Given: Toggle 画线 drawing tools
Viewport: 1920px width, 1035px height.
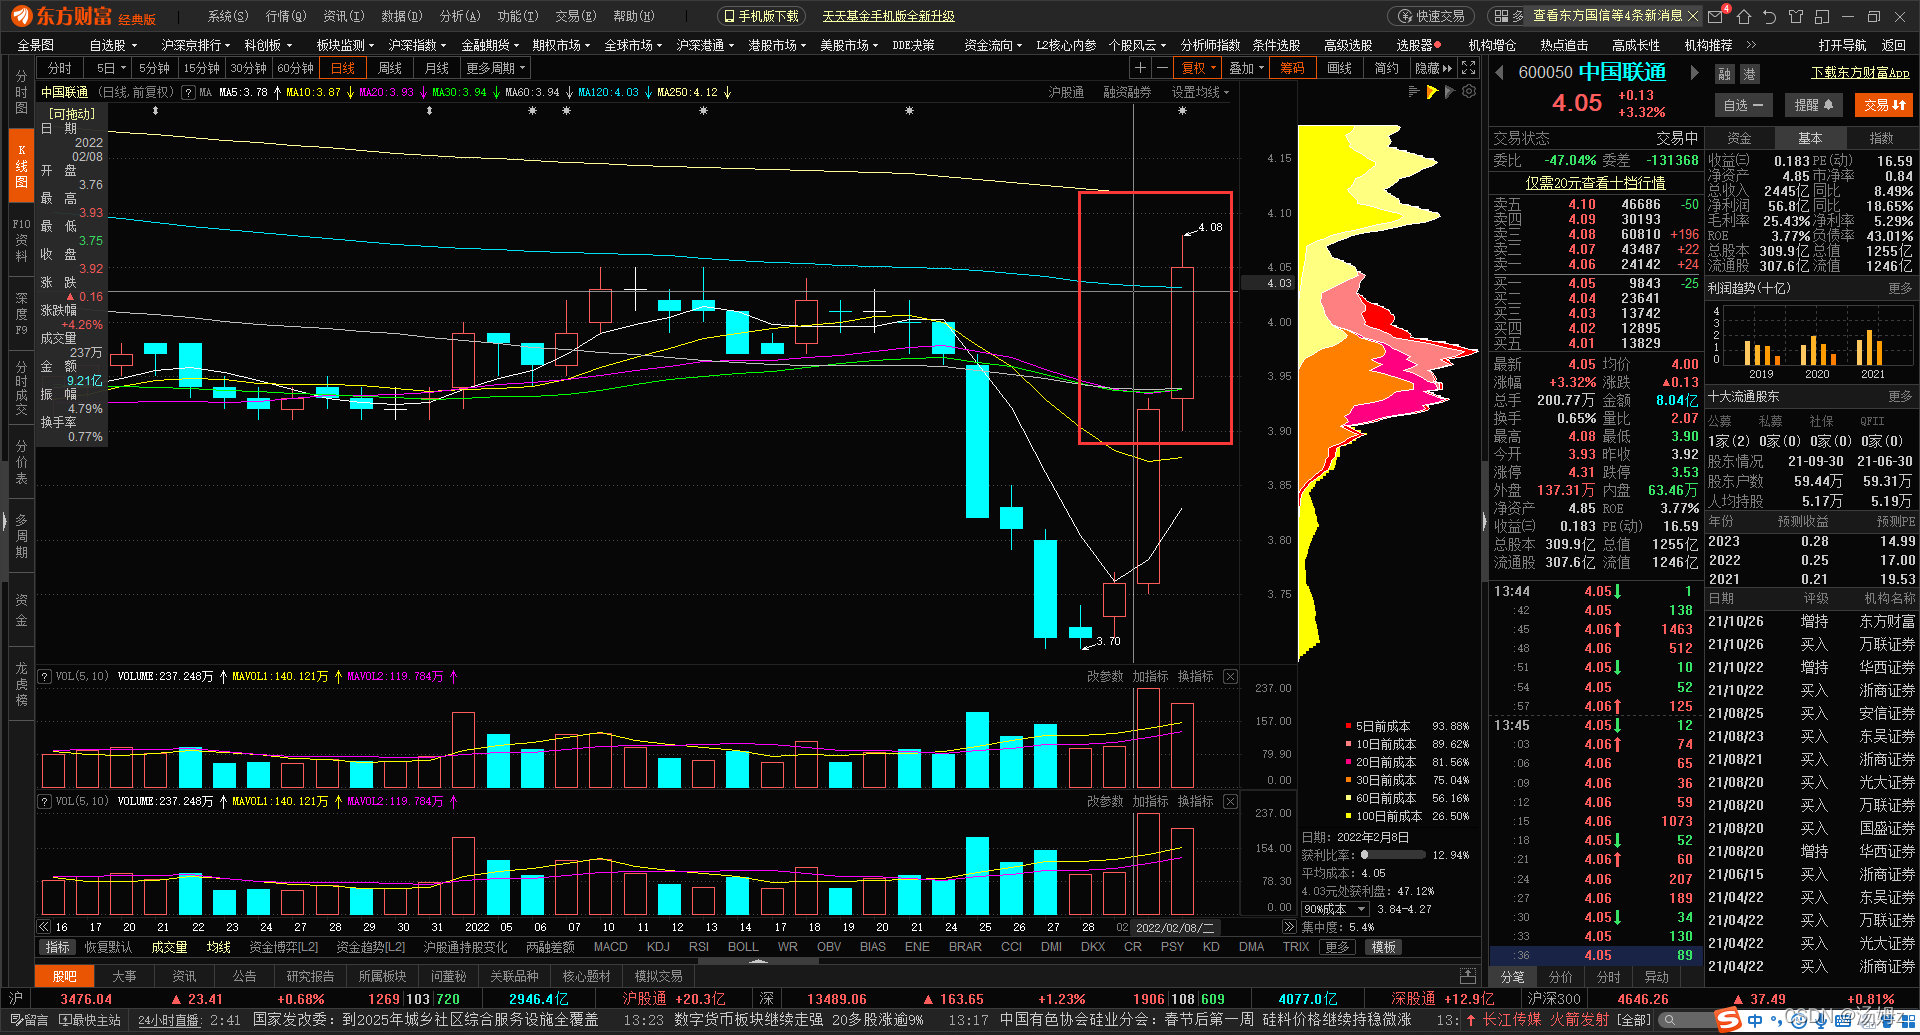Looking at the screenshot, I should coord(1339,68).
